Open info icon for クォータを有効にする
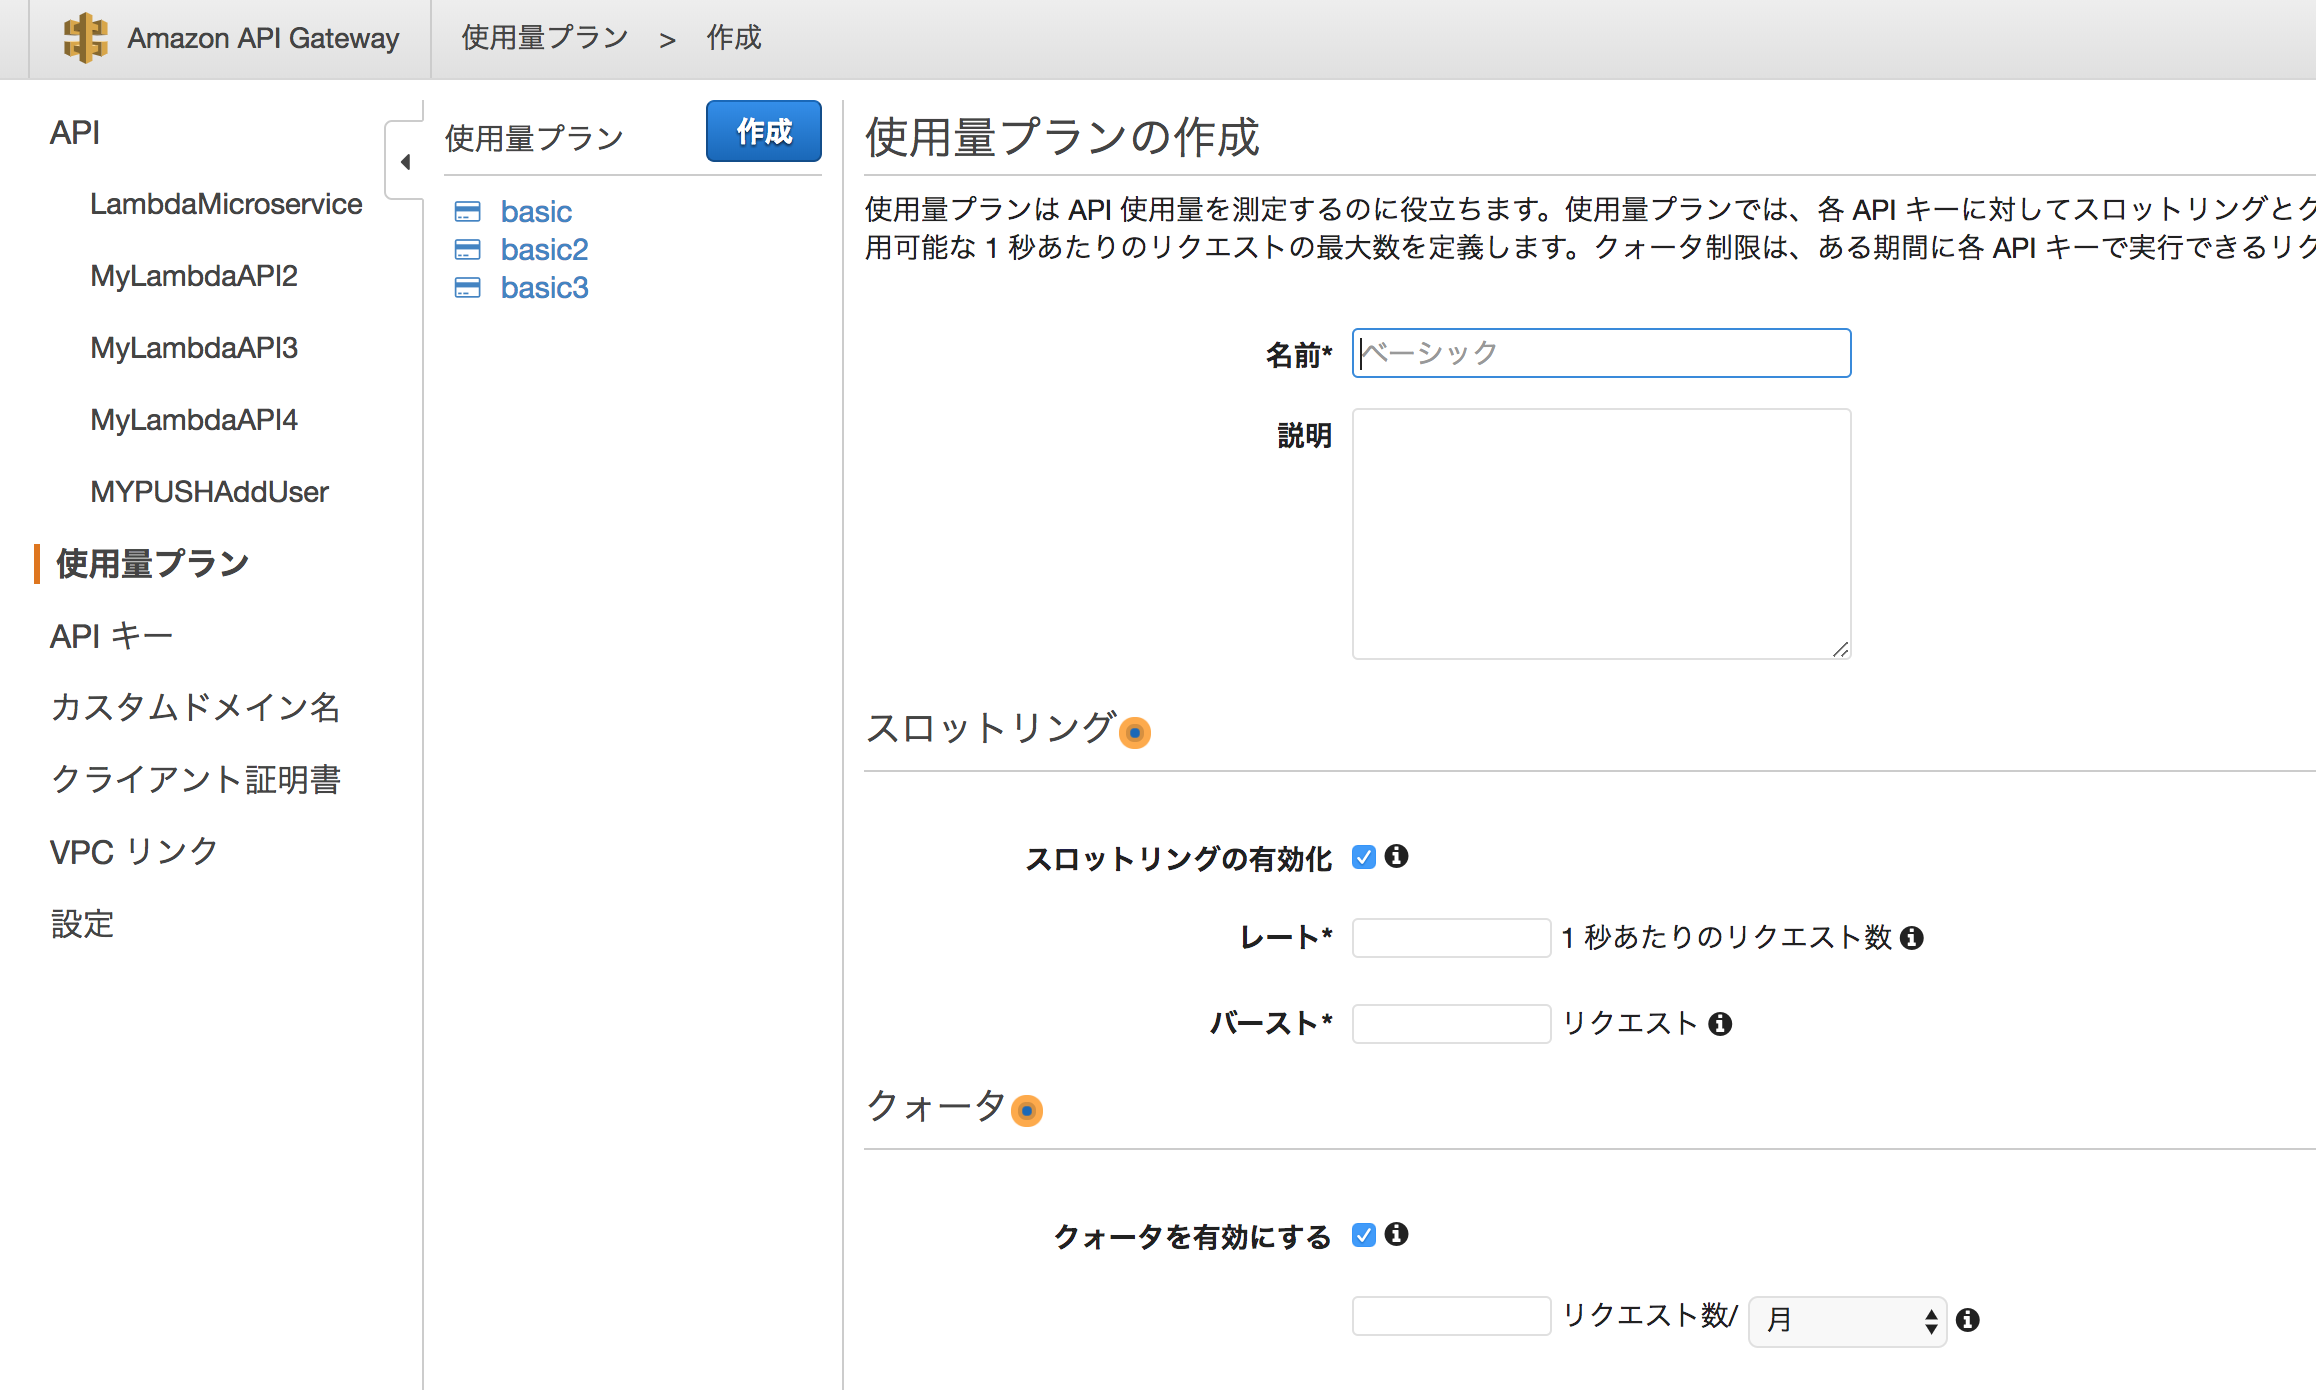Viewport: 2316px width, 1390px height. [x=1397, y=1234]
